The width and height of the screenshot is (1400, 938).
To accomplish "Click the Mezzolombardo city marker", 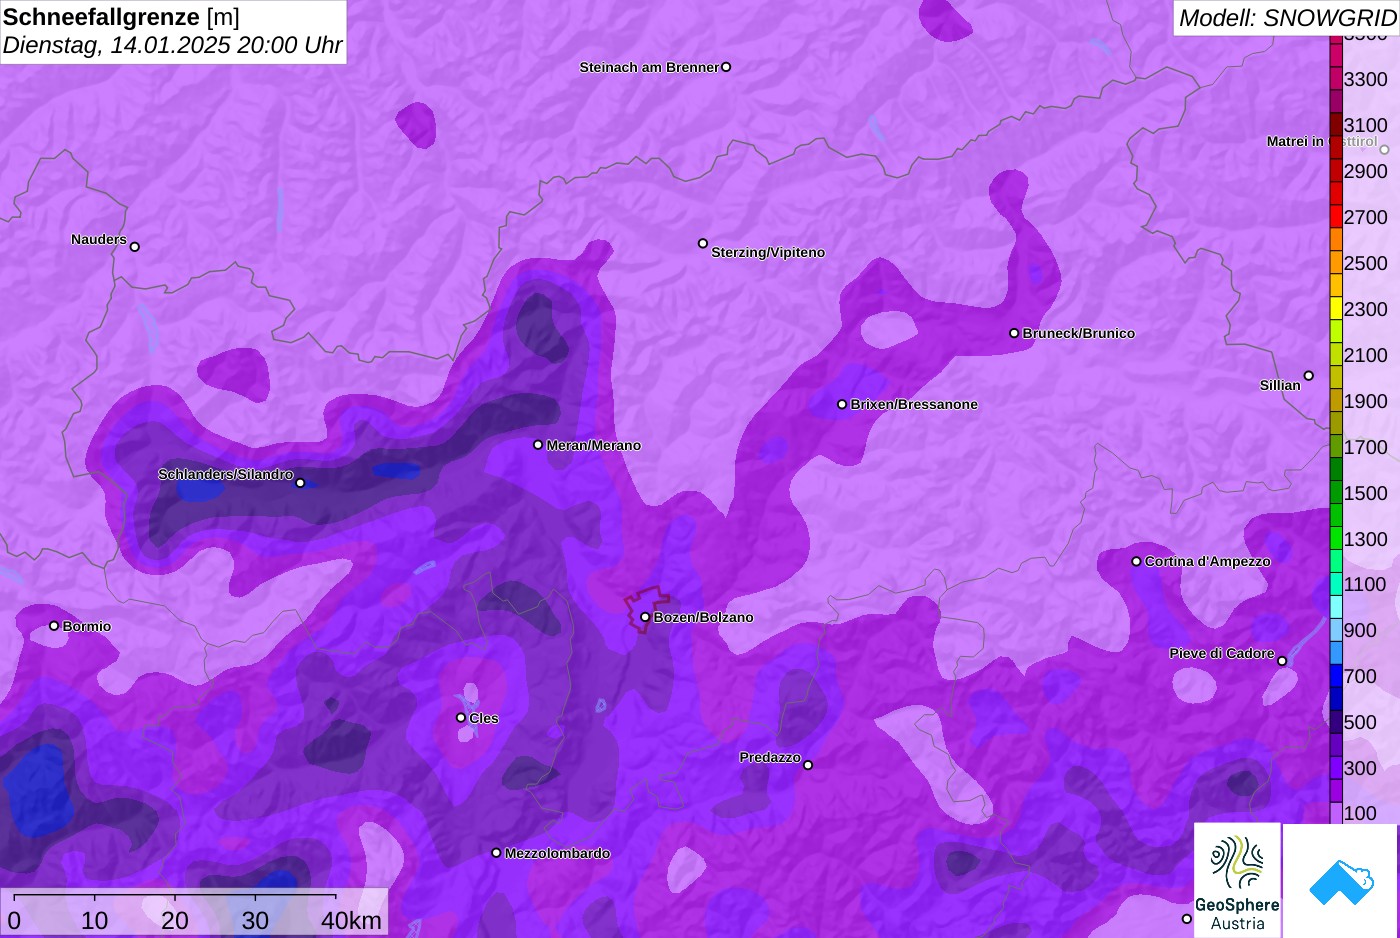I will click(496, 853).
